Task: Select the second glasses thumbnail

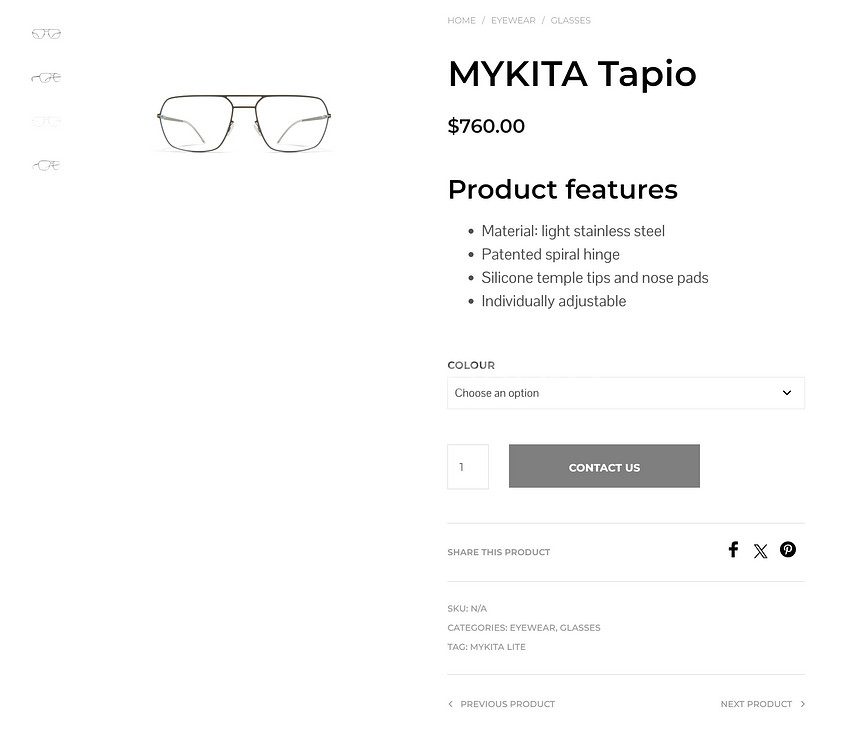Action: point(46,78)
